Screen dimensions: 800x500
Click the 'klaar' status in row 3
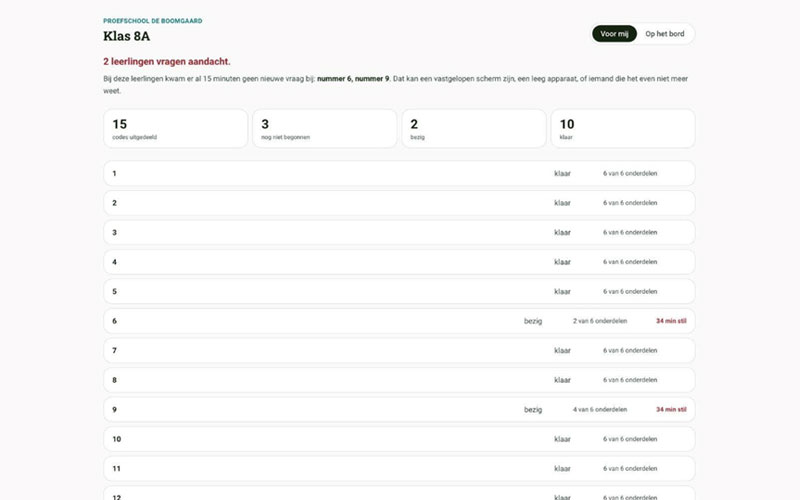click(x=562, y=233)
